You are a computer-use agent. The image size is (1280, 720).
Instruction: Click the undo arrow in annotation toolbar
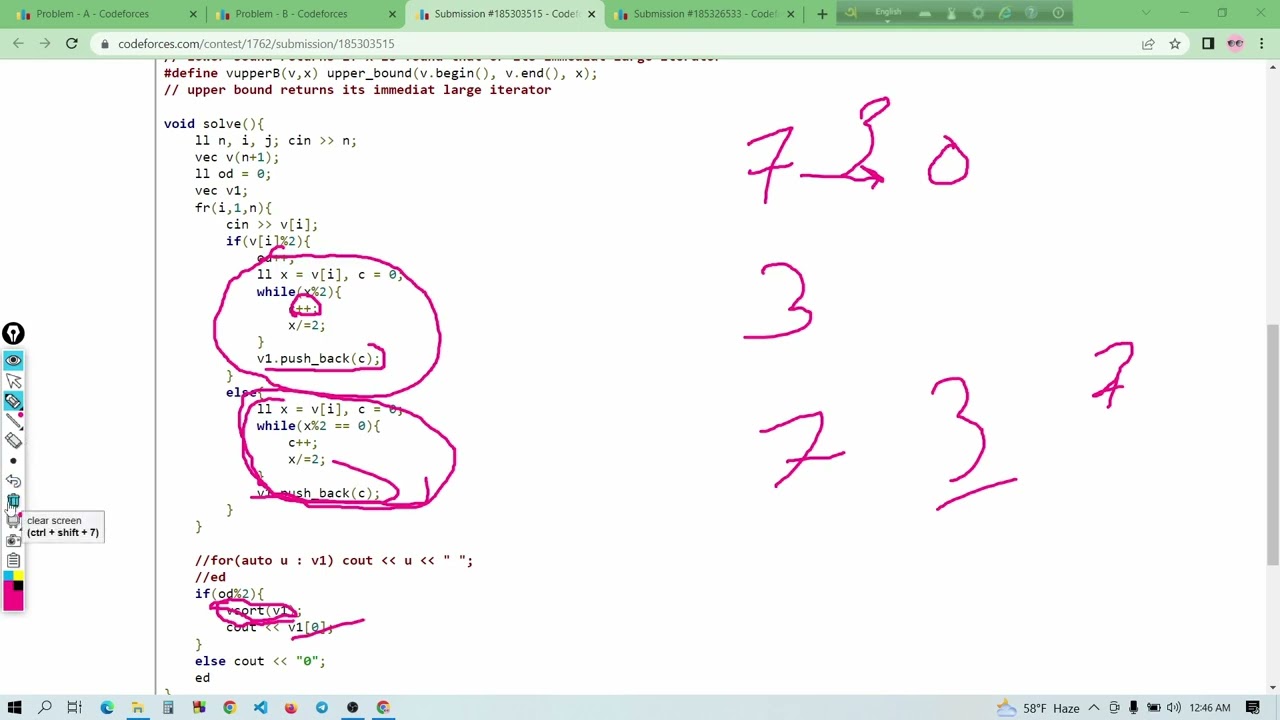pos(13,481)
